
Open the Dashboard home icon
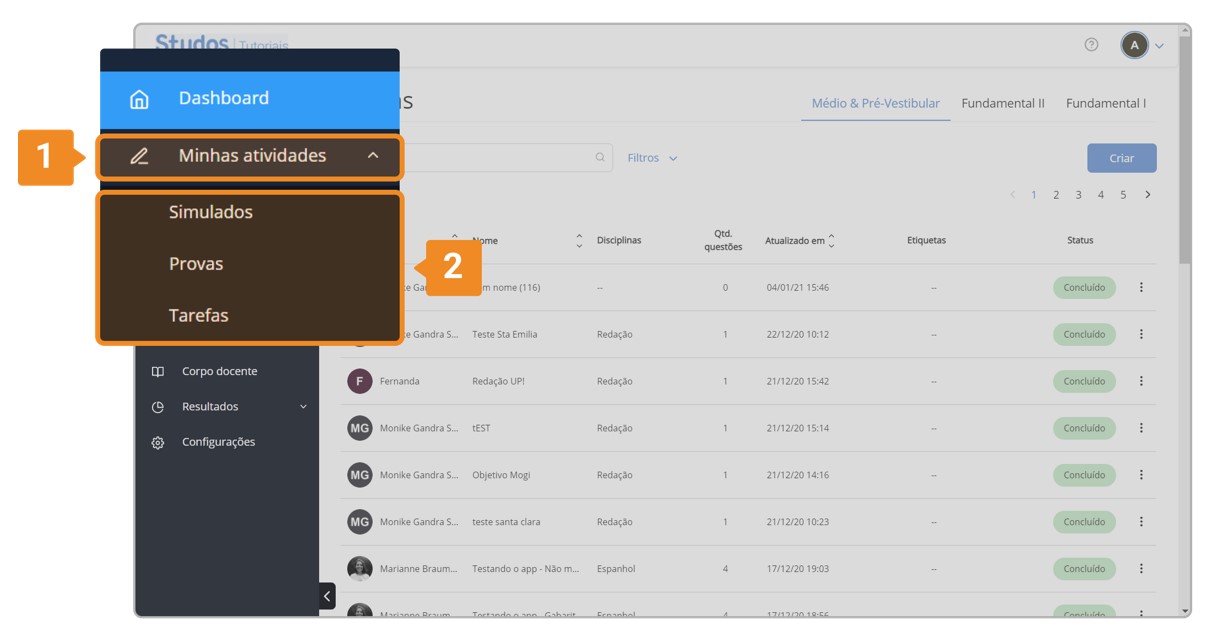coord(139,99)
